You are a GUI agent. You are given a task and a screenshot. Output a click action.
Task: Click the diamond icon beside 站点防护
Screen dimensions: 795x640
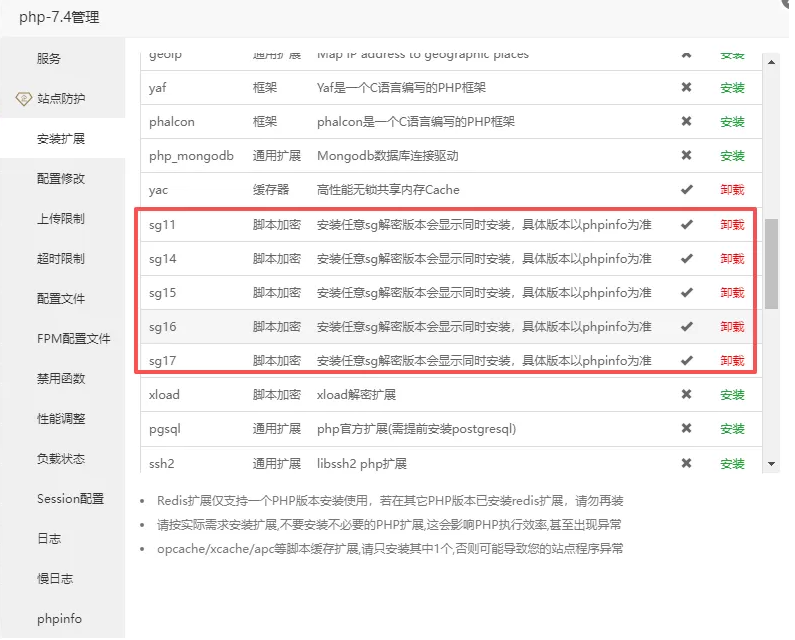pos(23,98)
